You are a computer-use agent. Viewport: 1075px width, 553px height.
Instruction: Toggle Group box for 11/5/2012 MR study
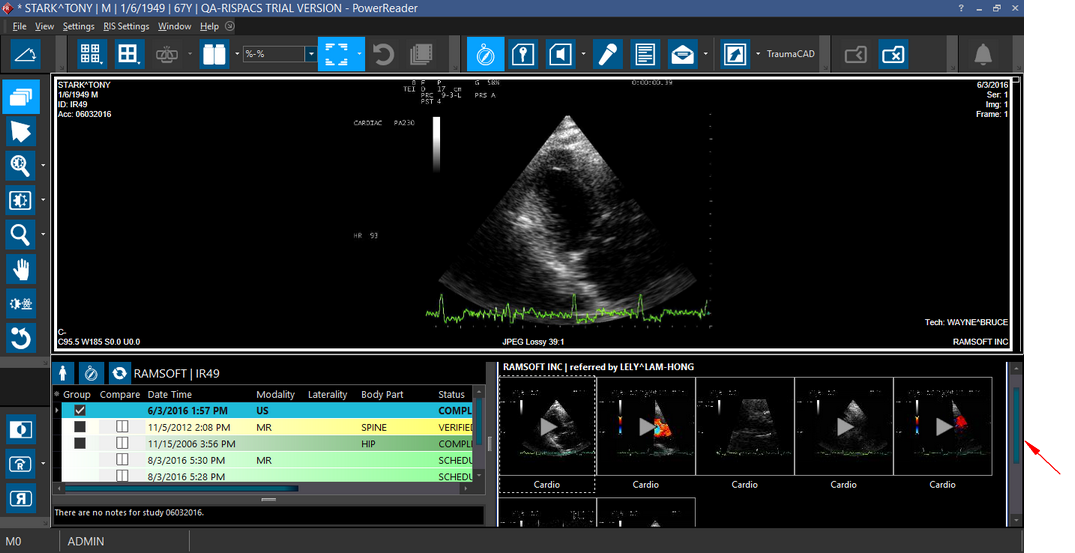click(x=80, y=427)
